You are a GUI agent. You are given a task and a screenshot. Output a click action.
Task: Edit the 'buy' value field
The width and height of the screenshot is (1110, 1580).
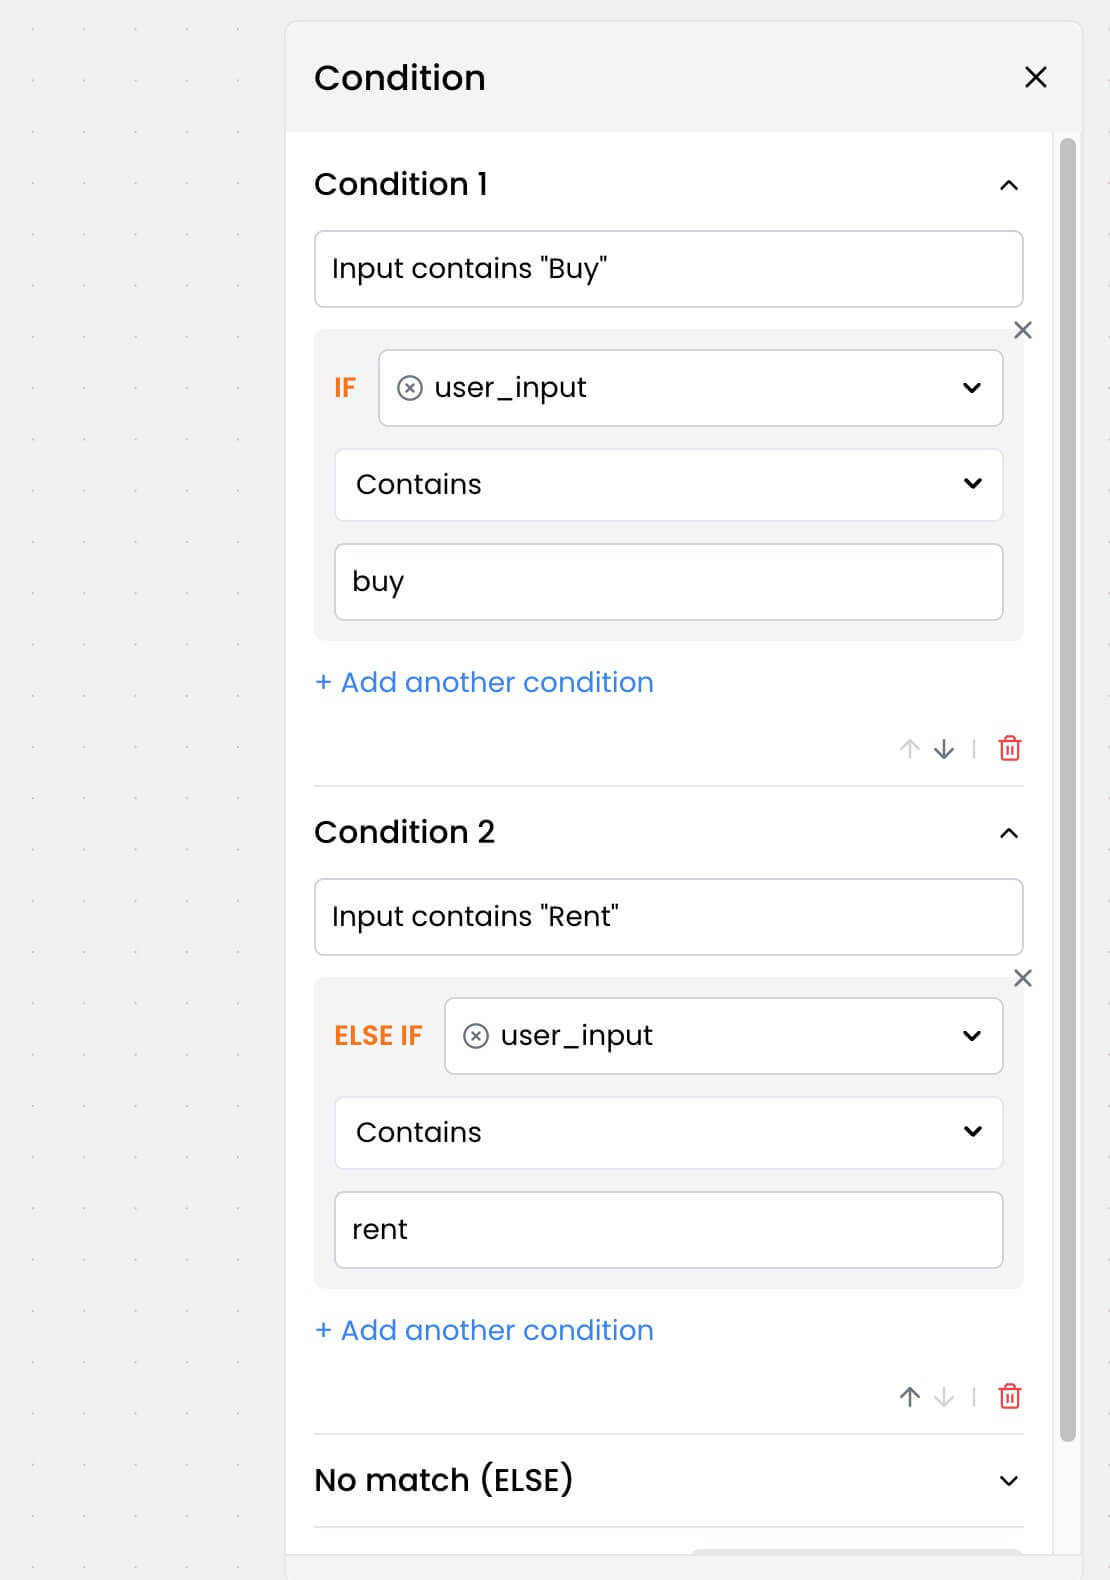coord(668,582)
